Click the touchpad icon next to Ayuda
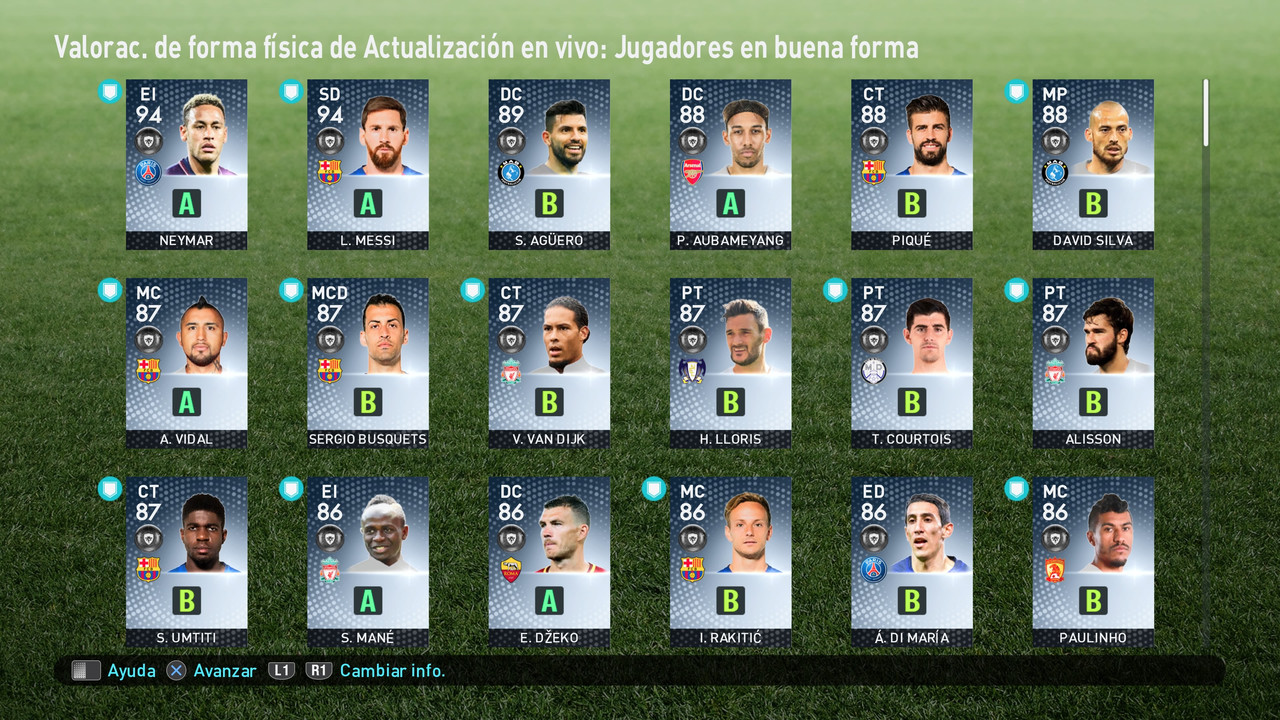This screenshot has height=720, width=1280. point(86,671)
